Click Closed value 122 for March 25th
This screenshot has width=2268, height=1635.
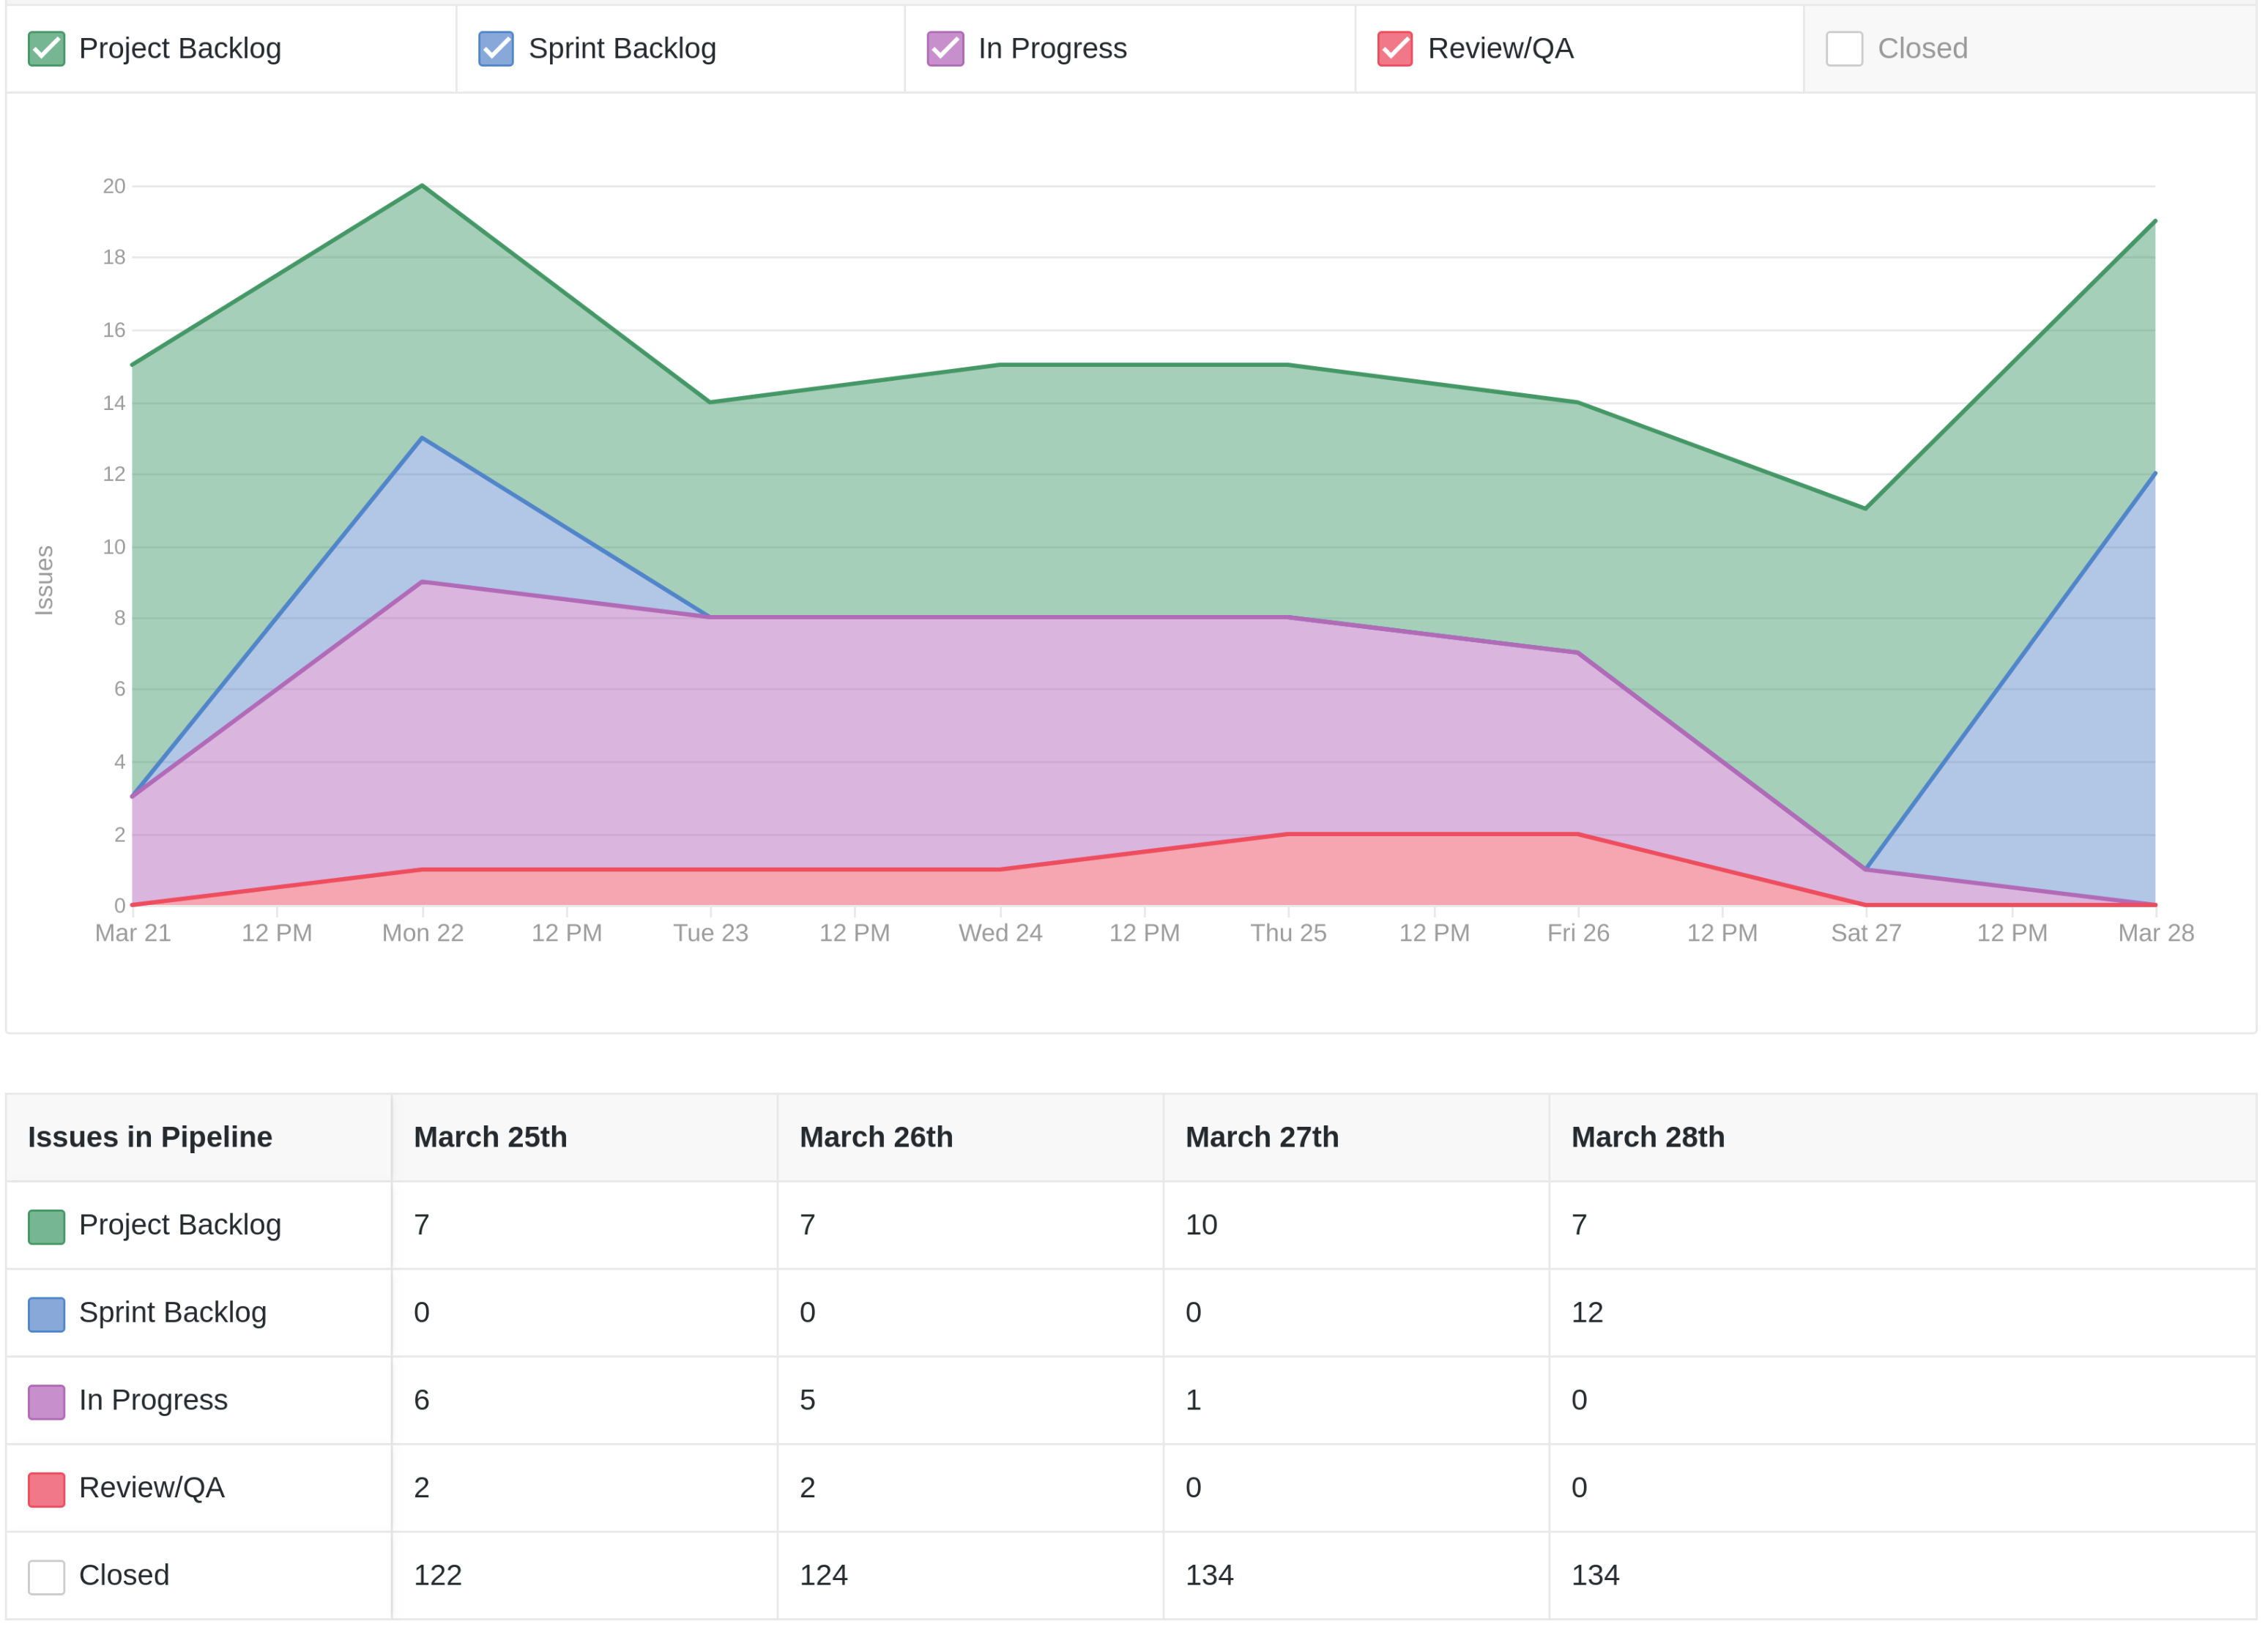[x=438, y=1575]
